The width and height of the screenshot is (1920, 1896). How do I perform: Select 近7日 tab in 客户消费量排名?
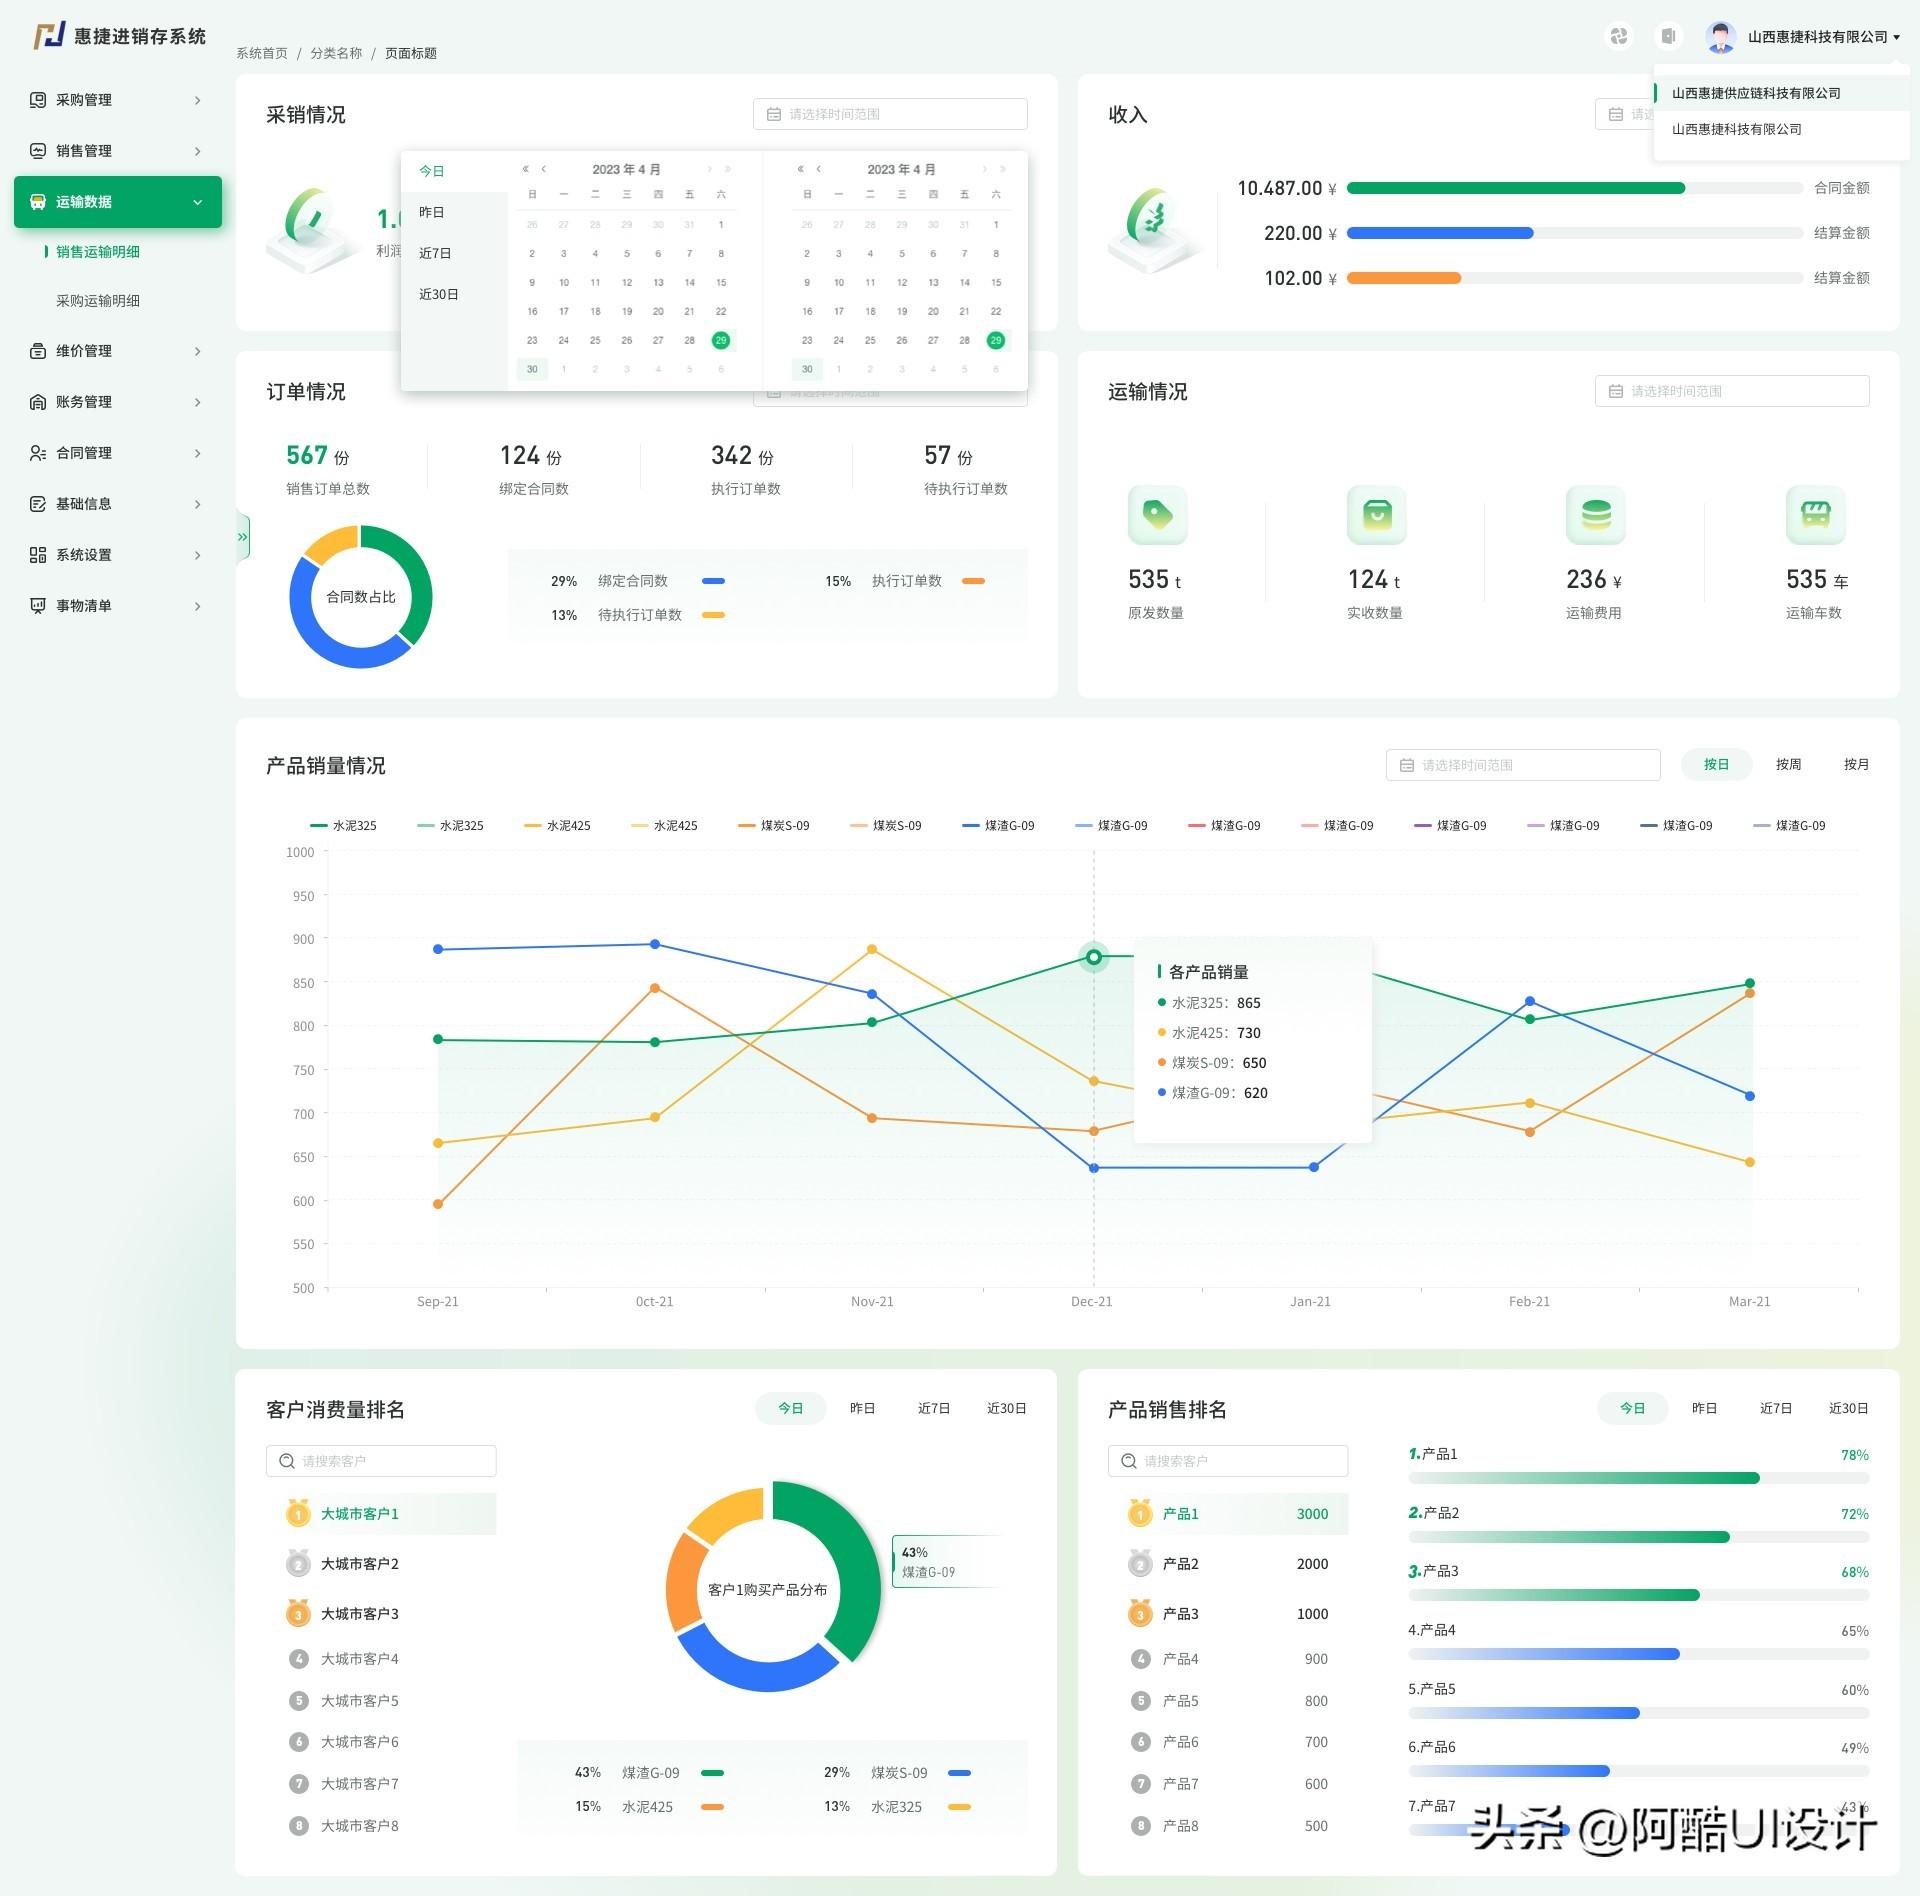pos(934,1408)
